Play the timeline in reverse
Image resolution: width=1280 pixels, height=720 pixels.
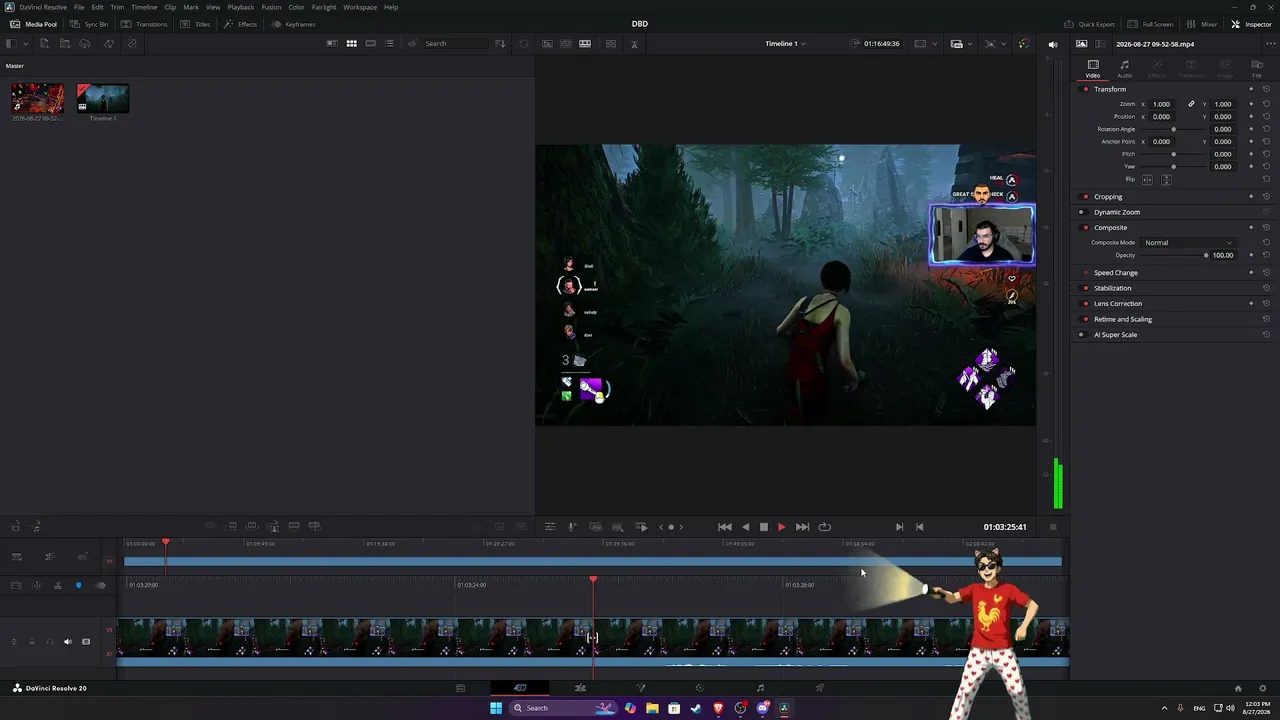pyautogui.click(x=745, y=527)
